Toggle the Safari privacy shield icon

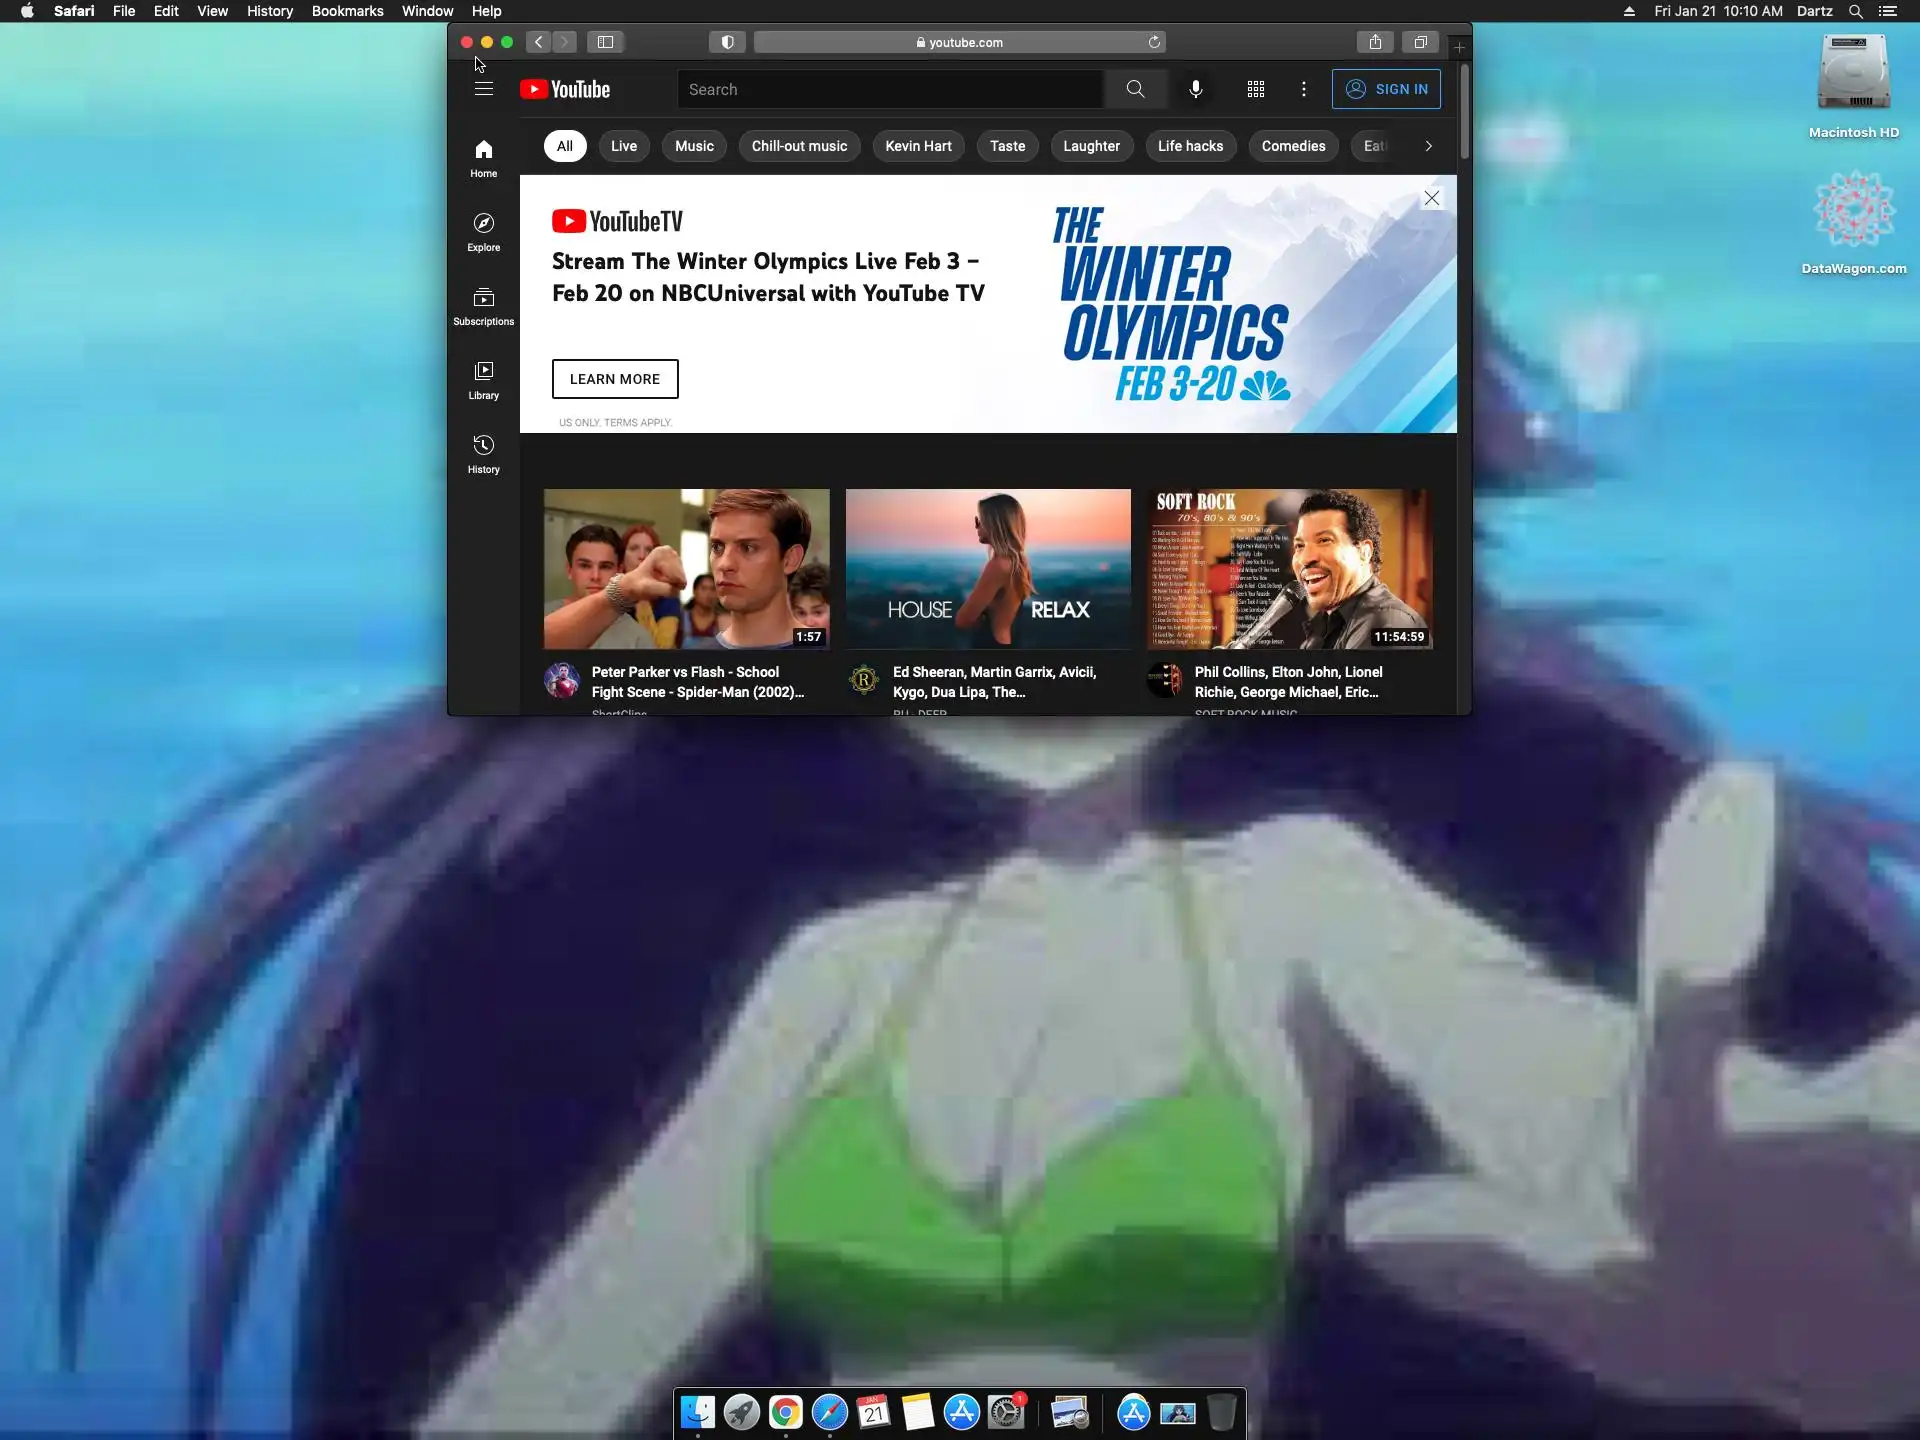727,42
